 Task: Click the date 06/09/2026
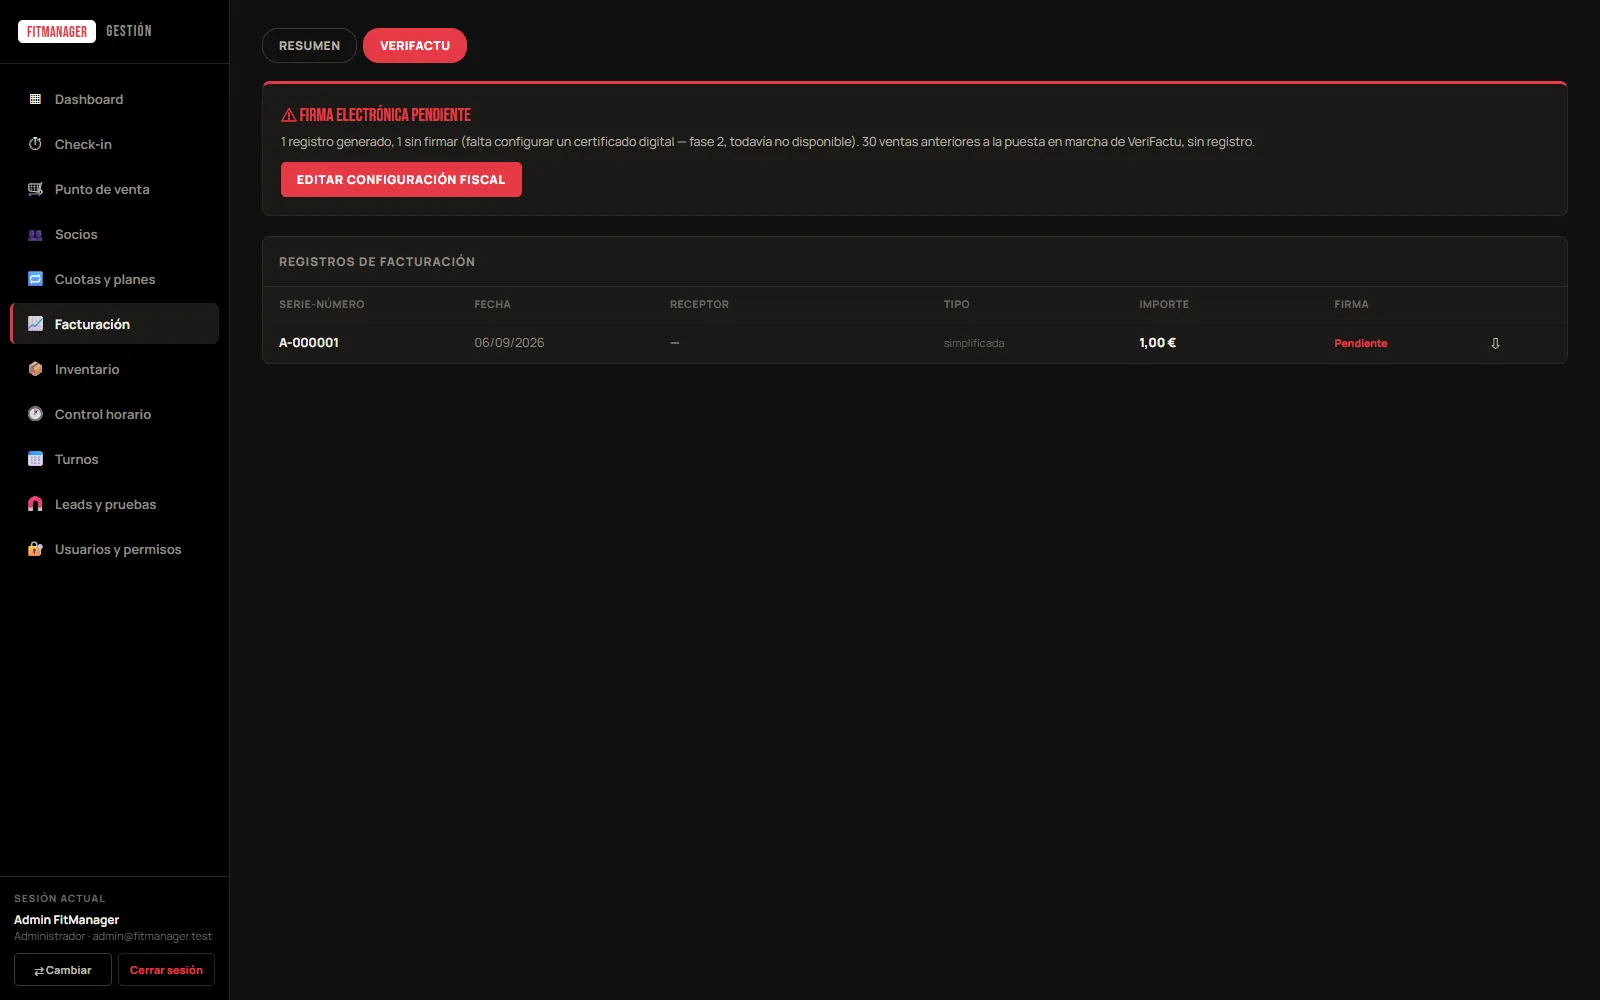click(509, 343)
